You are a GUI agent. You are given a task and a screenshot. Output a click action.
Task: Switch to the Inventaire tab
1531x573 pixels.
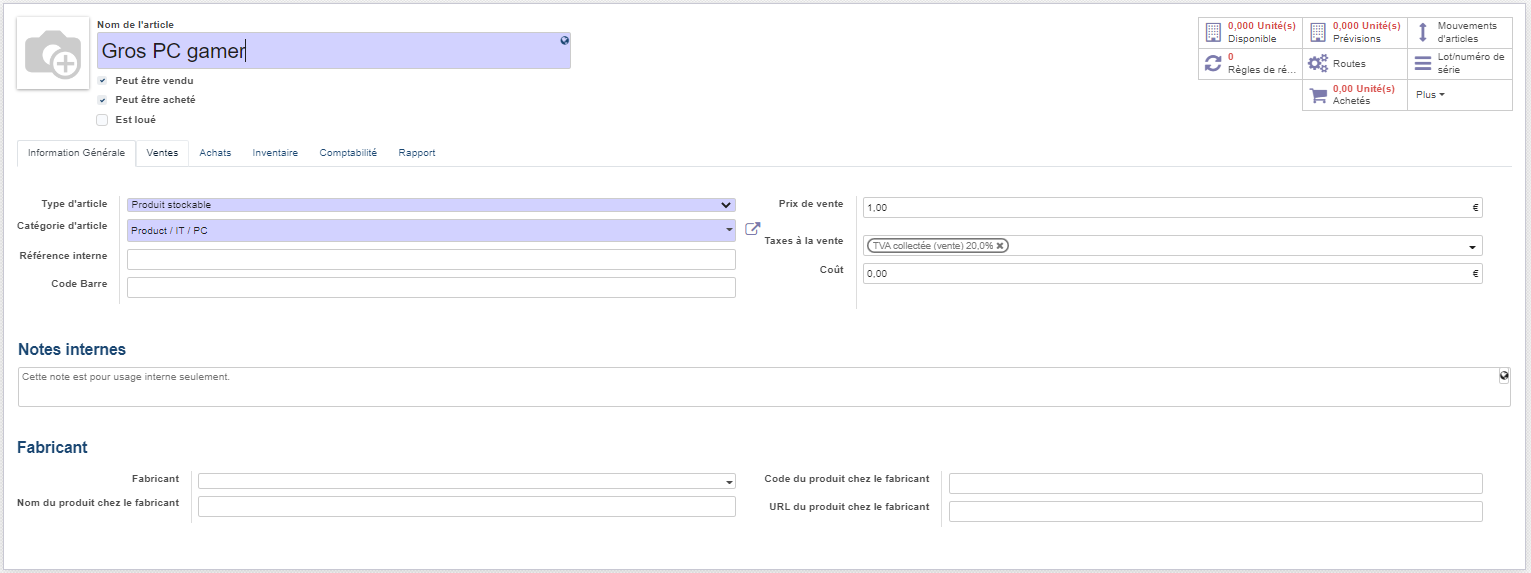(275, 153)
